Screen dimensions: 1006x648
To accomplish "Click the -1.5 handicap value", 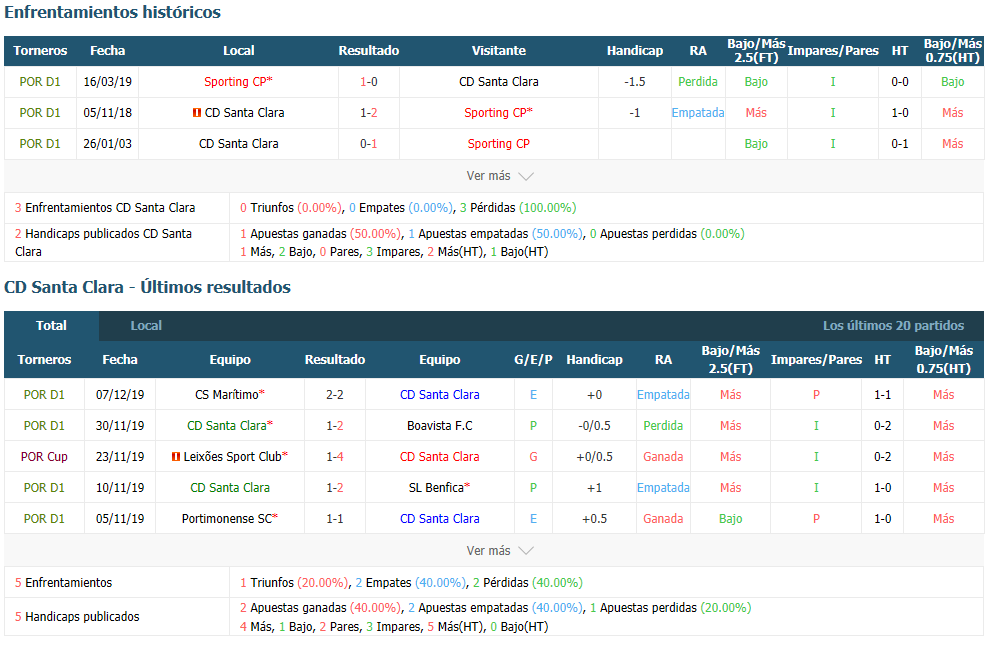I will tap(635, 81).
